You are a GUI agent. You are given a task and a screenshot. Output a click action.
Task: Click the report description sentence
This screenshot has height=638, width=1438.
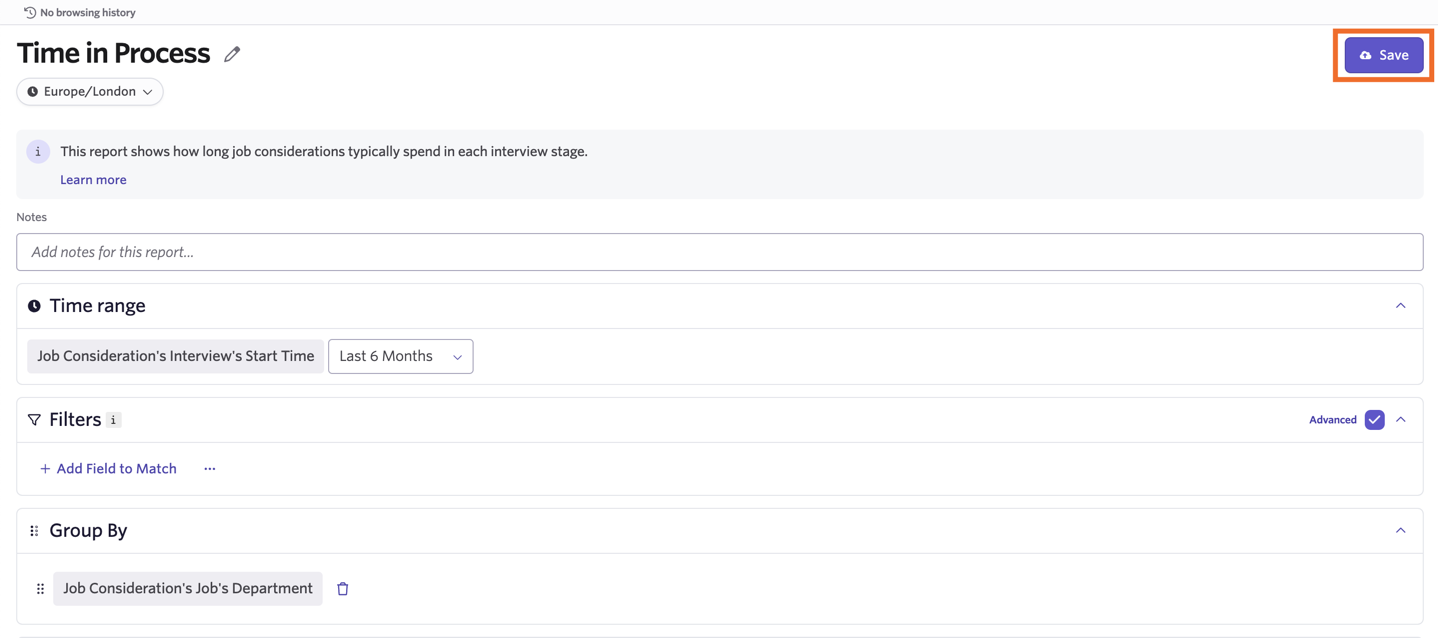324,152
